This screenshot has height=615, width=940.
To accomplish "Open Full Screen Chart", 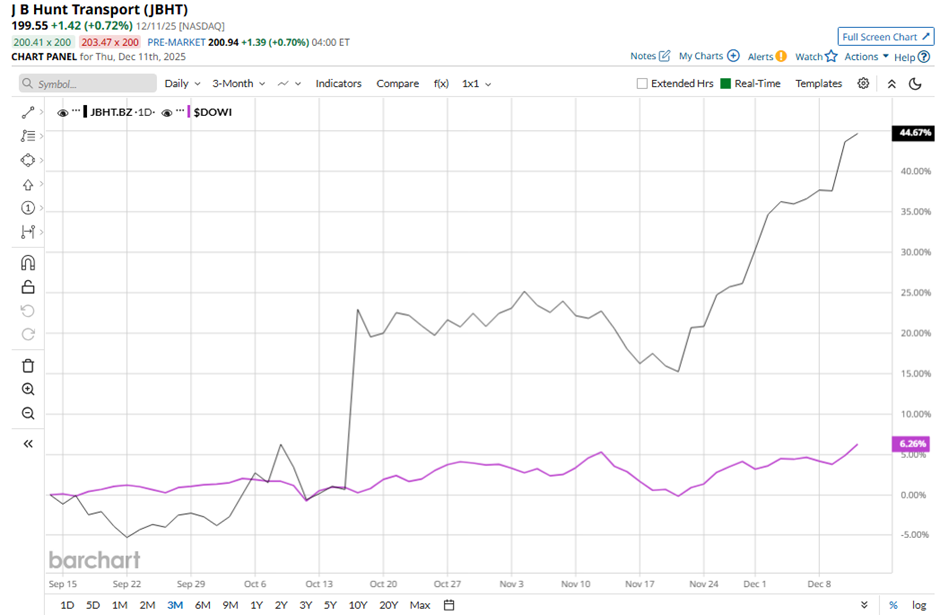I will click(885, 37).
